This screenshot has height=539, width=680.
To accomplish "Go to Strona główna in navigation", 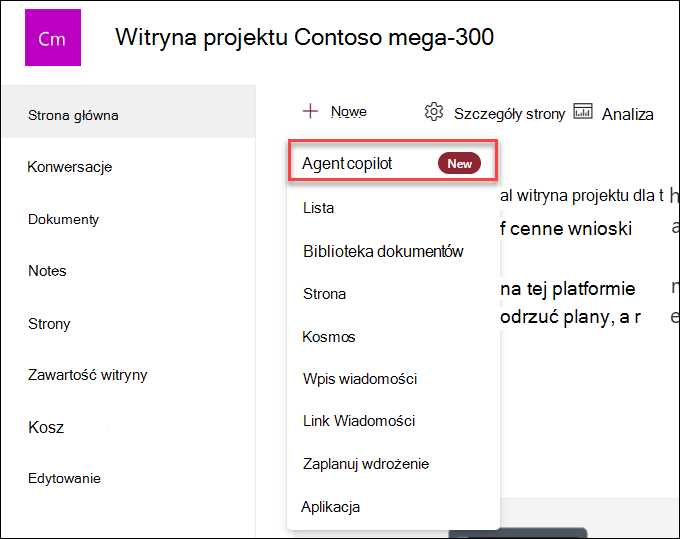I will [129, 112].
